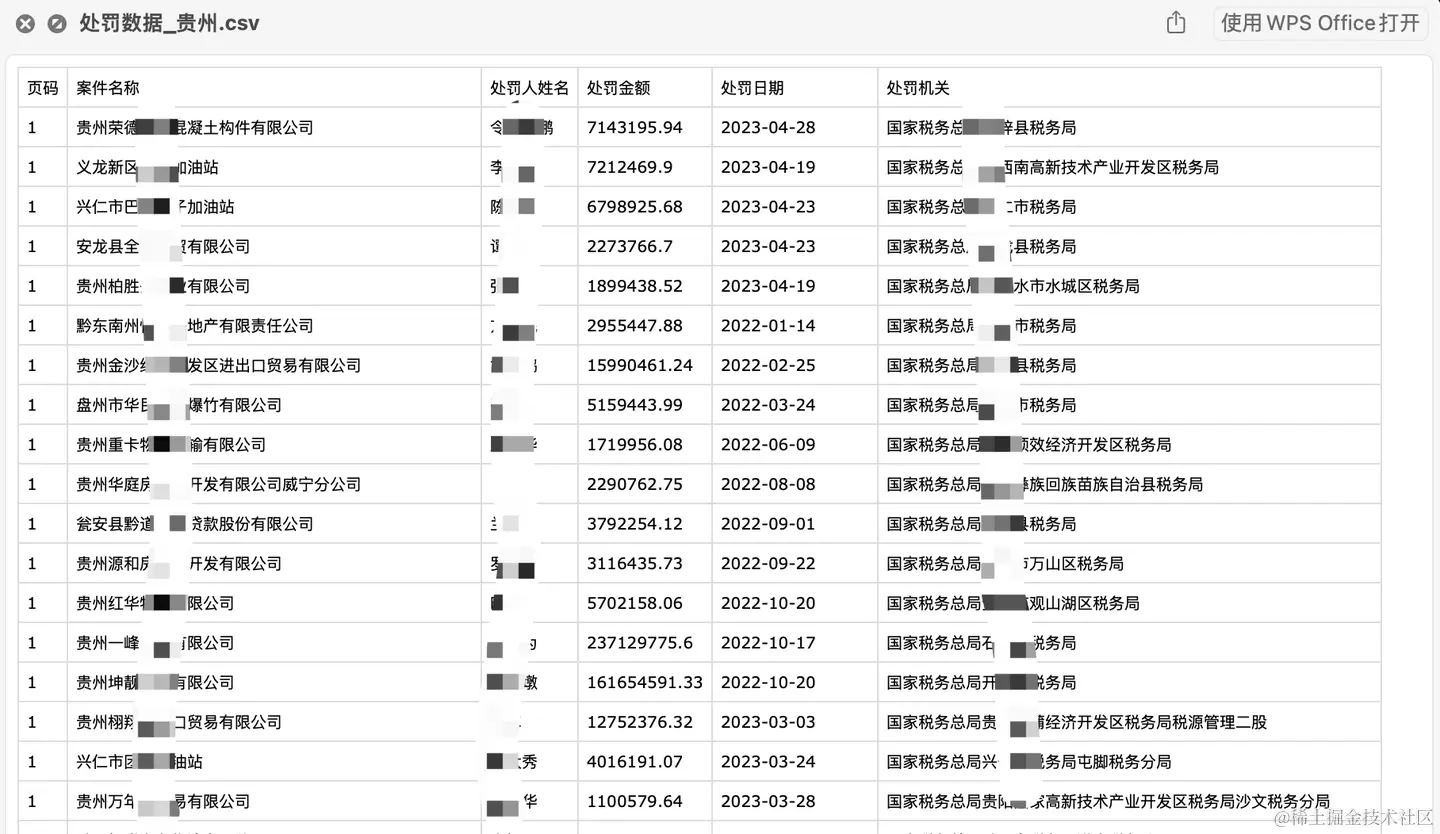The width and height of the screenshot is (1440, 834).
Task: Click amount cell 161654591.33
Action: (645, 682)
